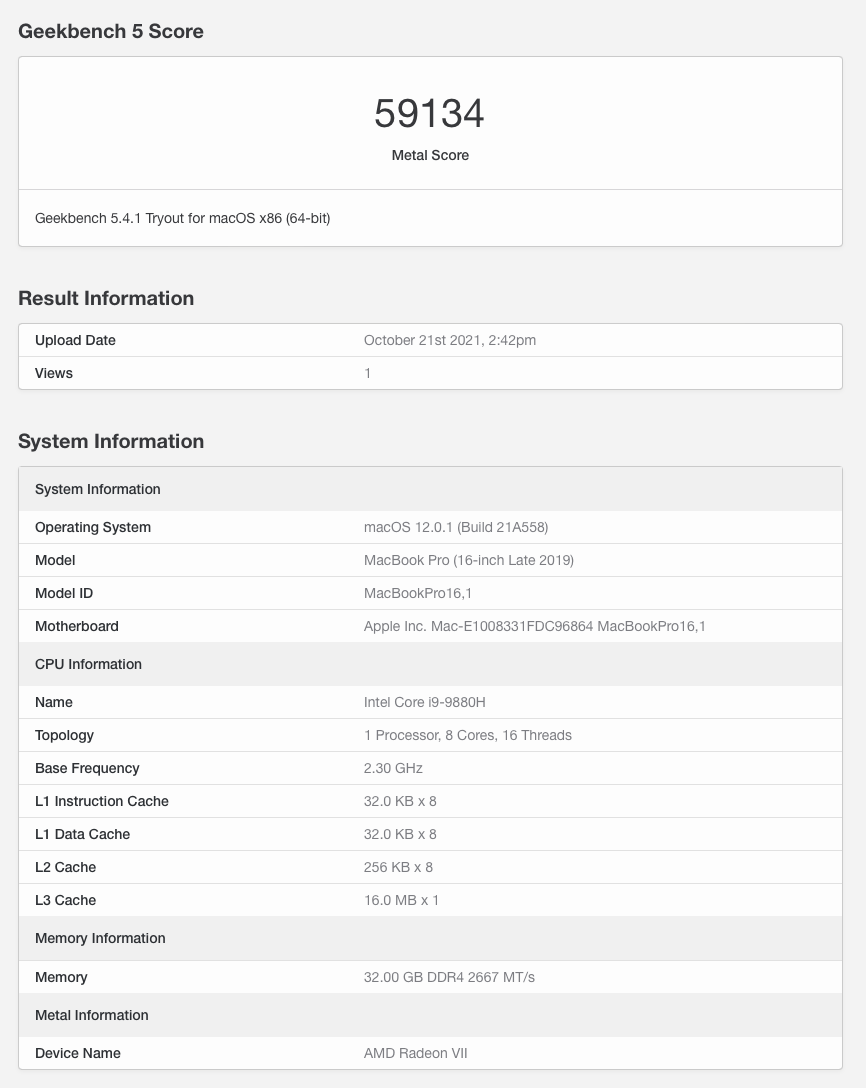This screenshot has width=866, height=1088.
Task: Click the 'Result Information' heading
Action: point(106,298)
